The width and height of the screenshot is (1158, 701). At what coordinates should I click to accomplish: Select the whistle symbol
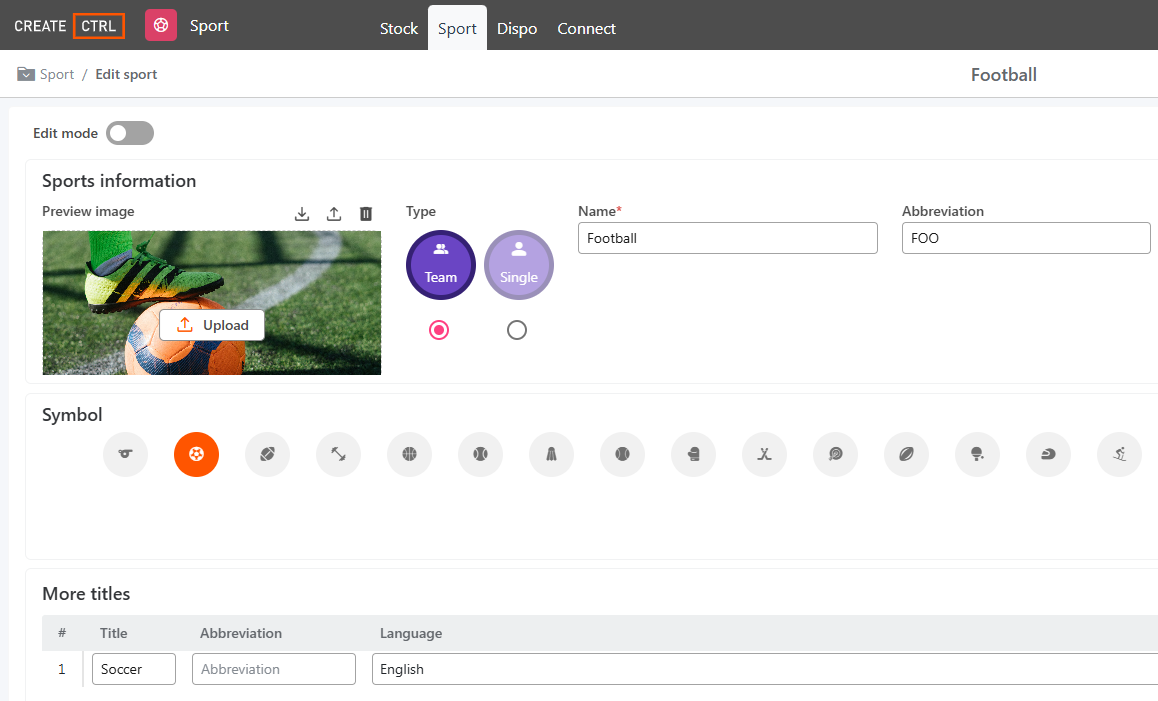[x=126, y=454]
